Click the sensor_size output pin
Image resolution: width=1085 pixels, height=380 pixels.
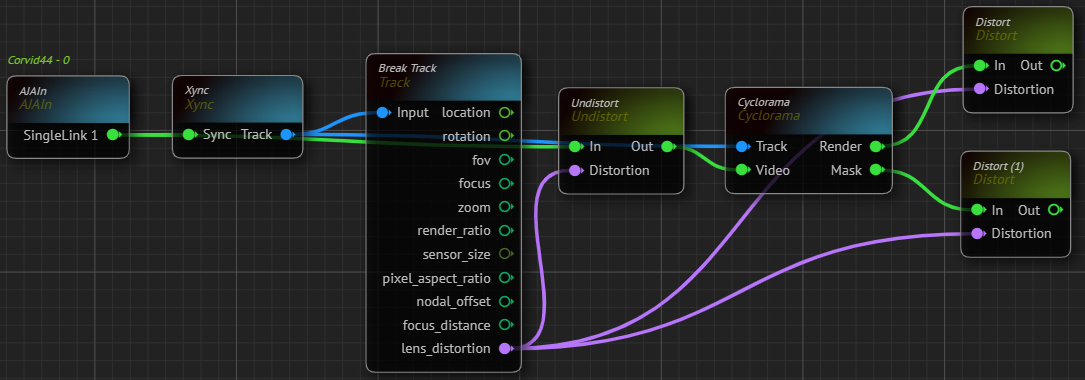[504, 254]
